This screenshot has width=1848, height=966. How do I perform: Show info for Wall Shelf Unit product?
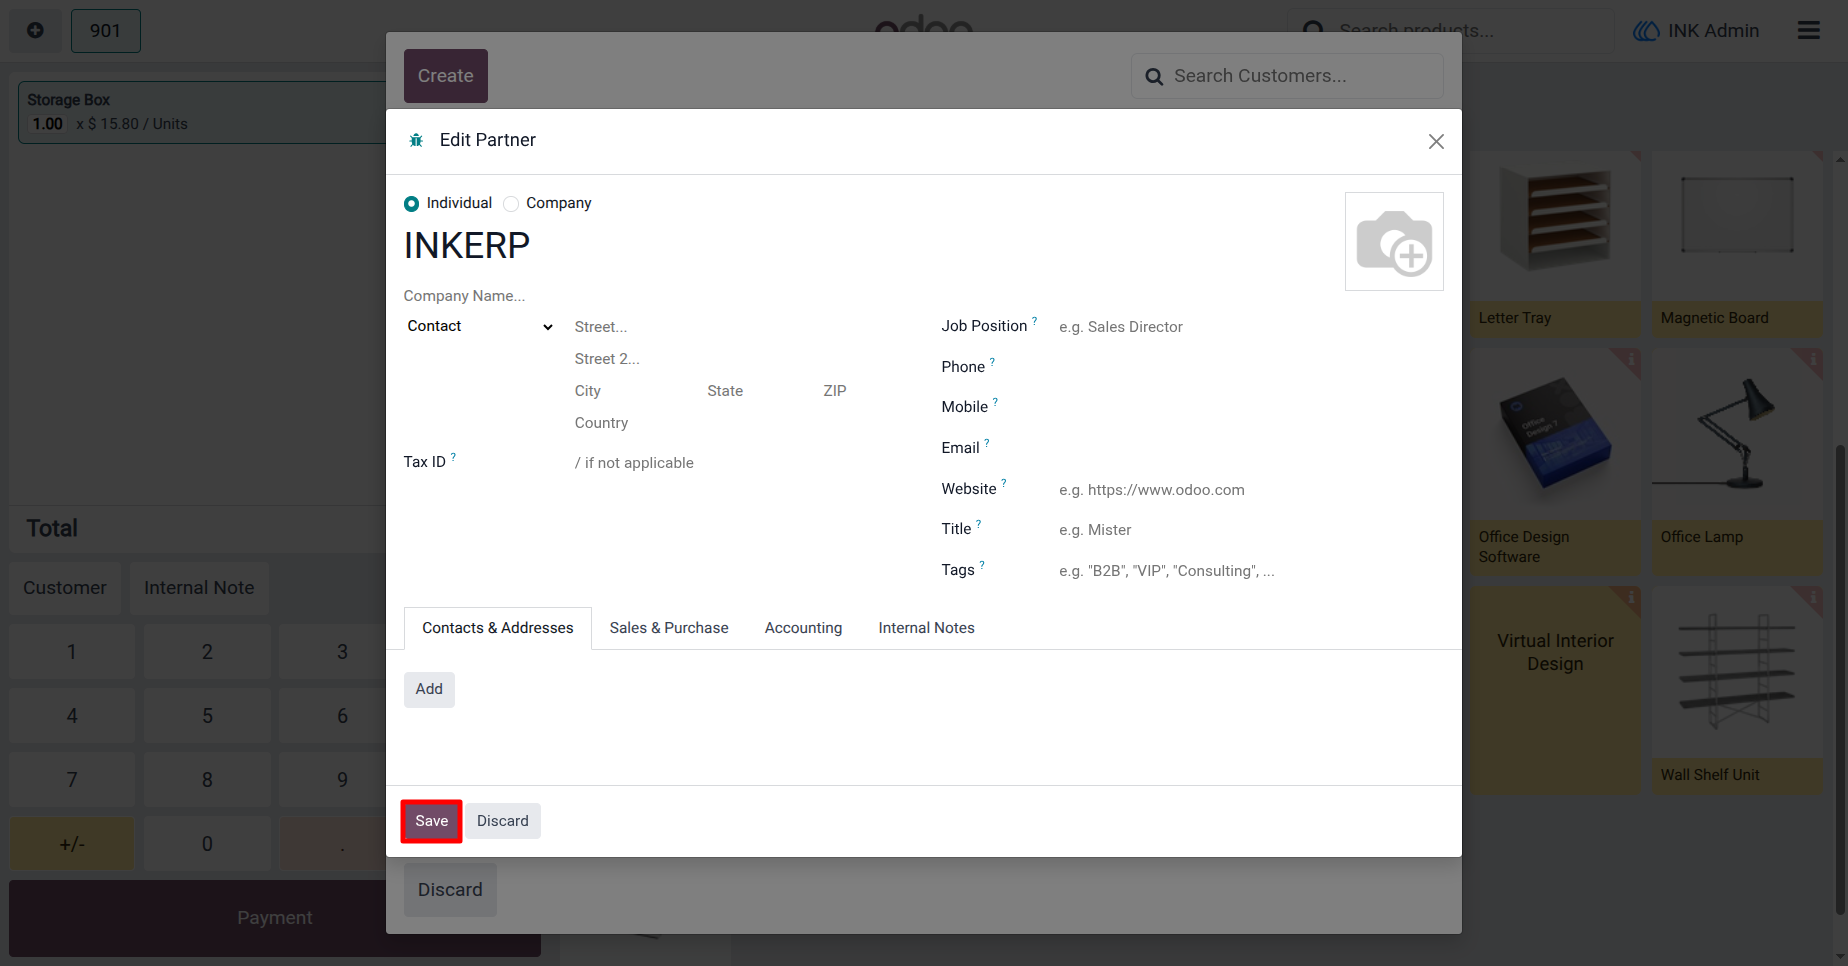(x=1812, y=597)
